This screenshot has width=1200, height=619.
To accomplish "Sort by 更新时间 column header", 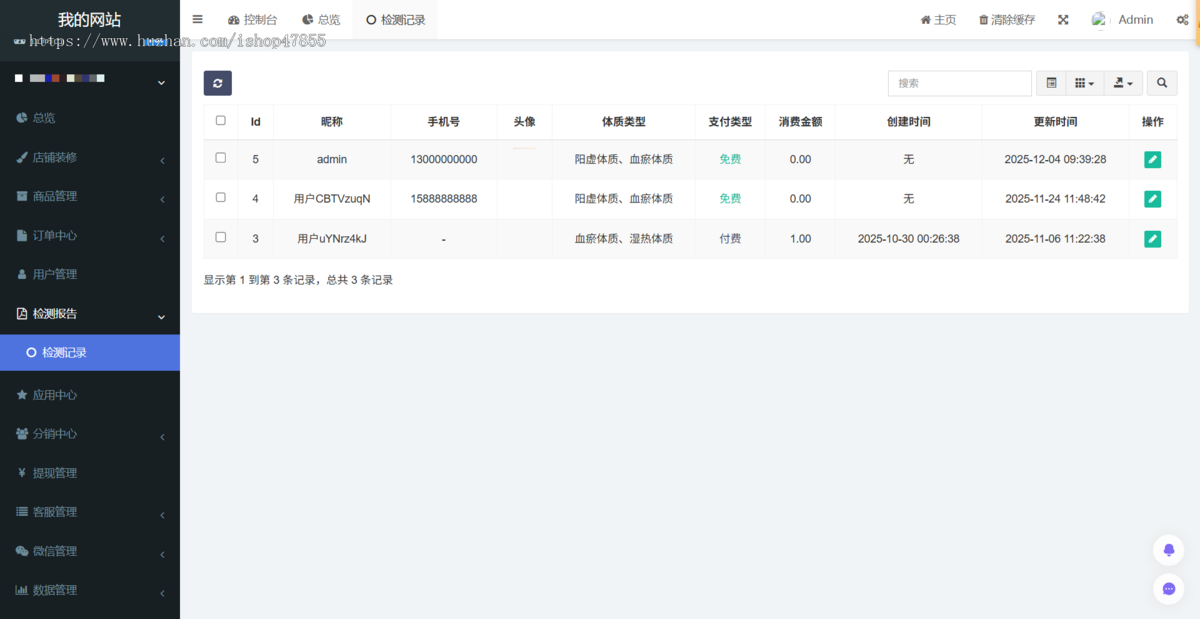I will click(1055, 122).
